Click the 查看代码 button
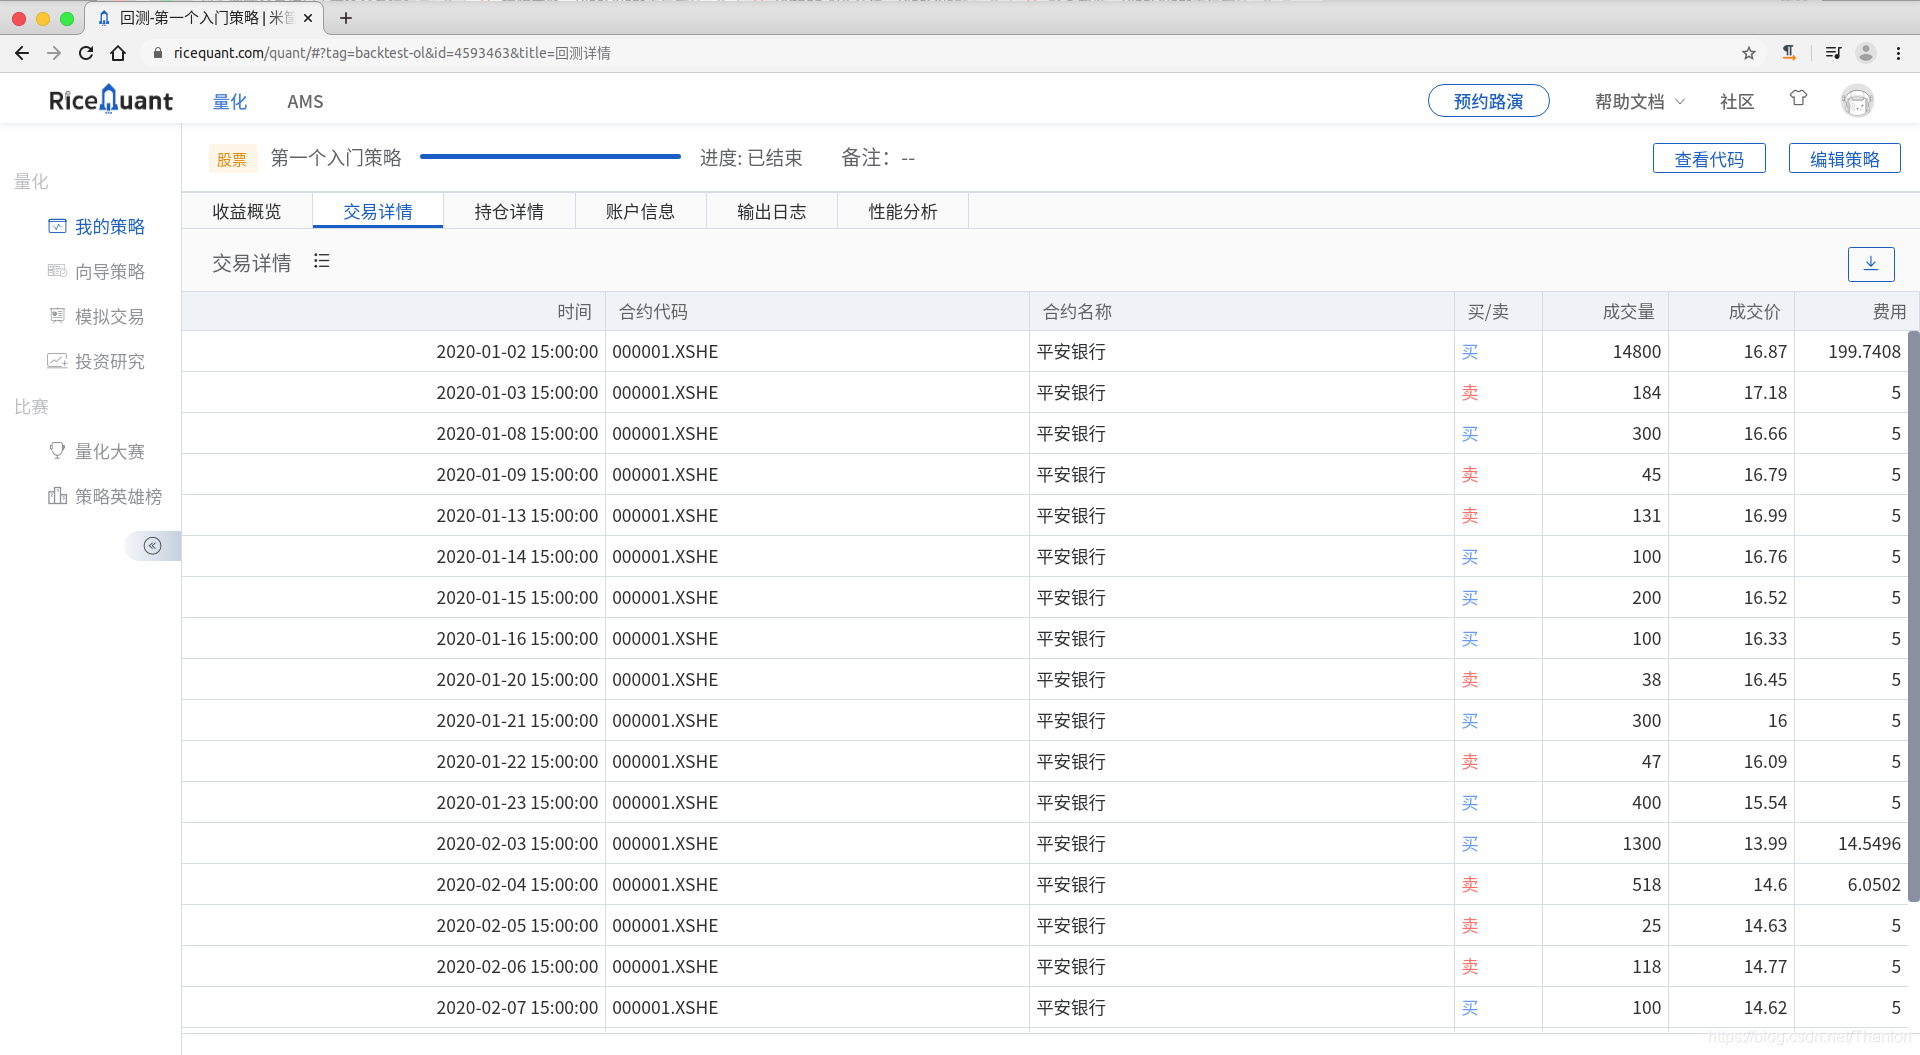This screenshot has width=1920, height=1055. pyautogui.click(x=1709, y=159)
